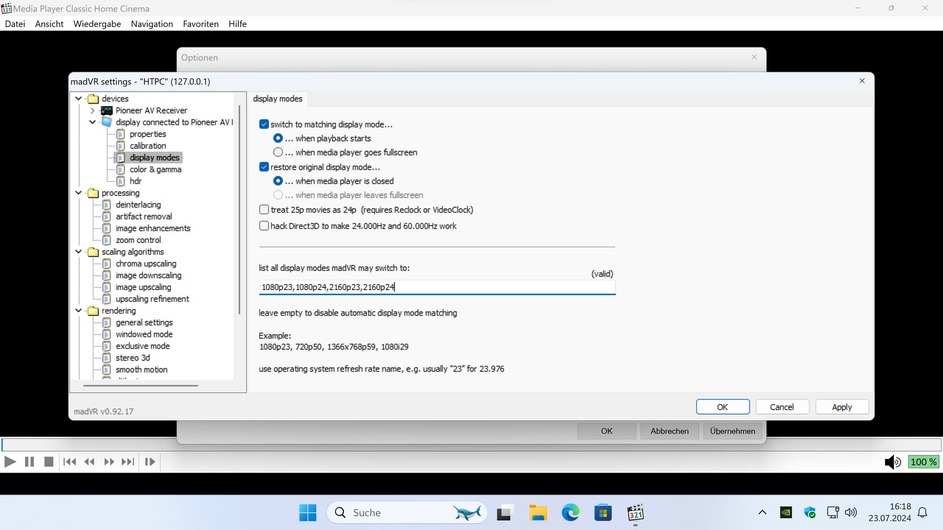Open the 'exclusive mode' page
The height and width of the screenshot is (530, 943).
click(143, 346)
